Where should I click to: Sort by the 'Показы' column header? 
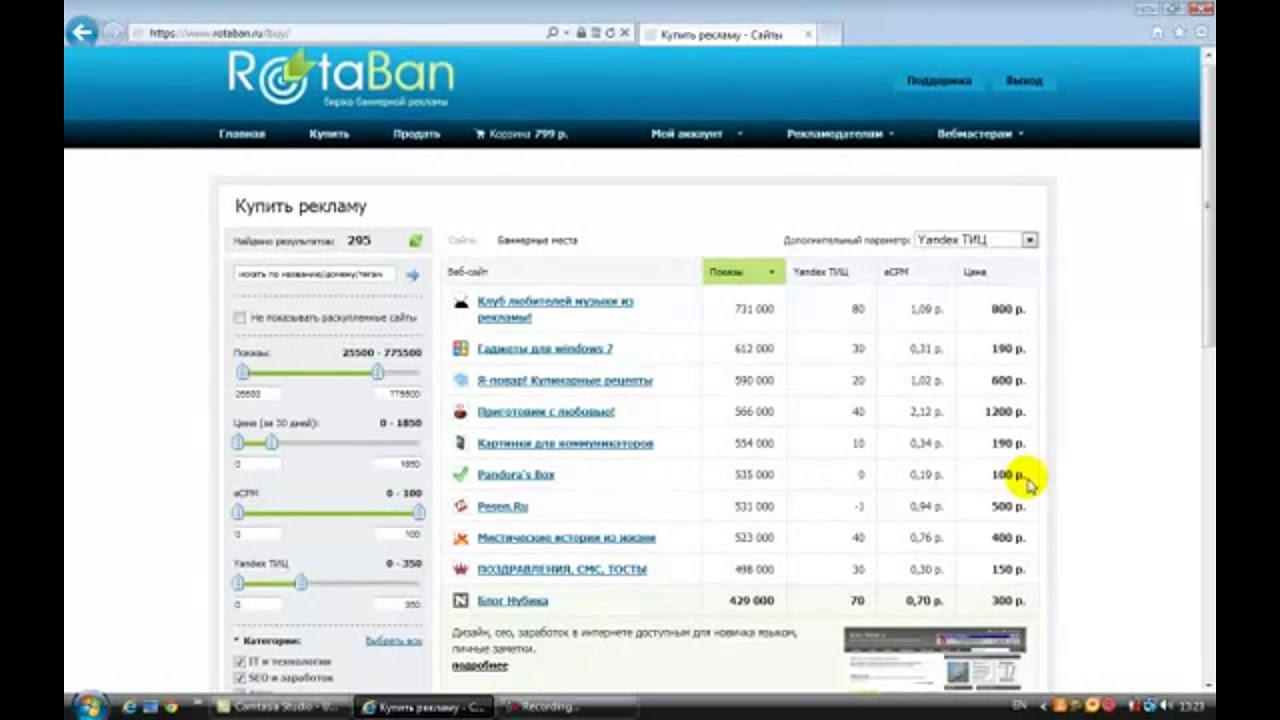click(743, 271)
